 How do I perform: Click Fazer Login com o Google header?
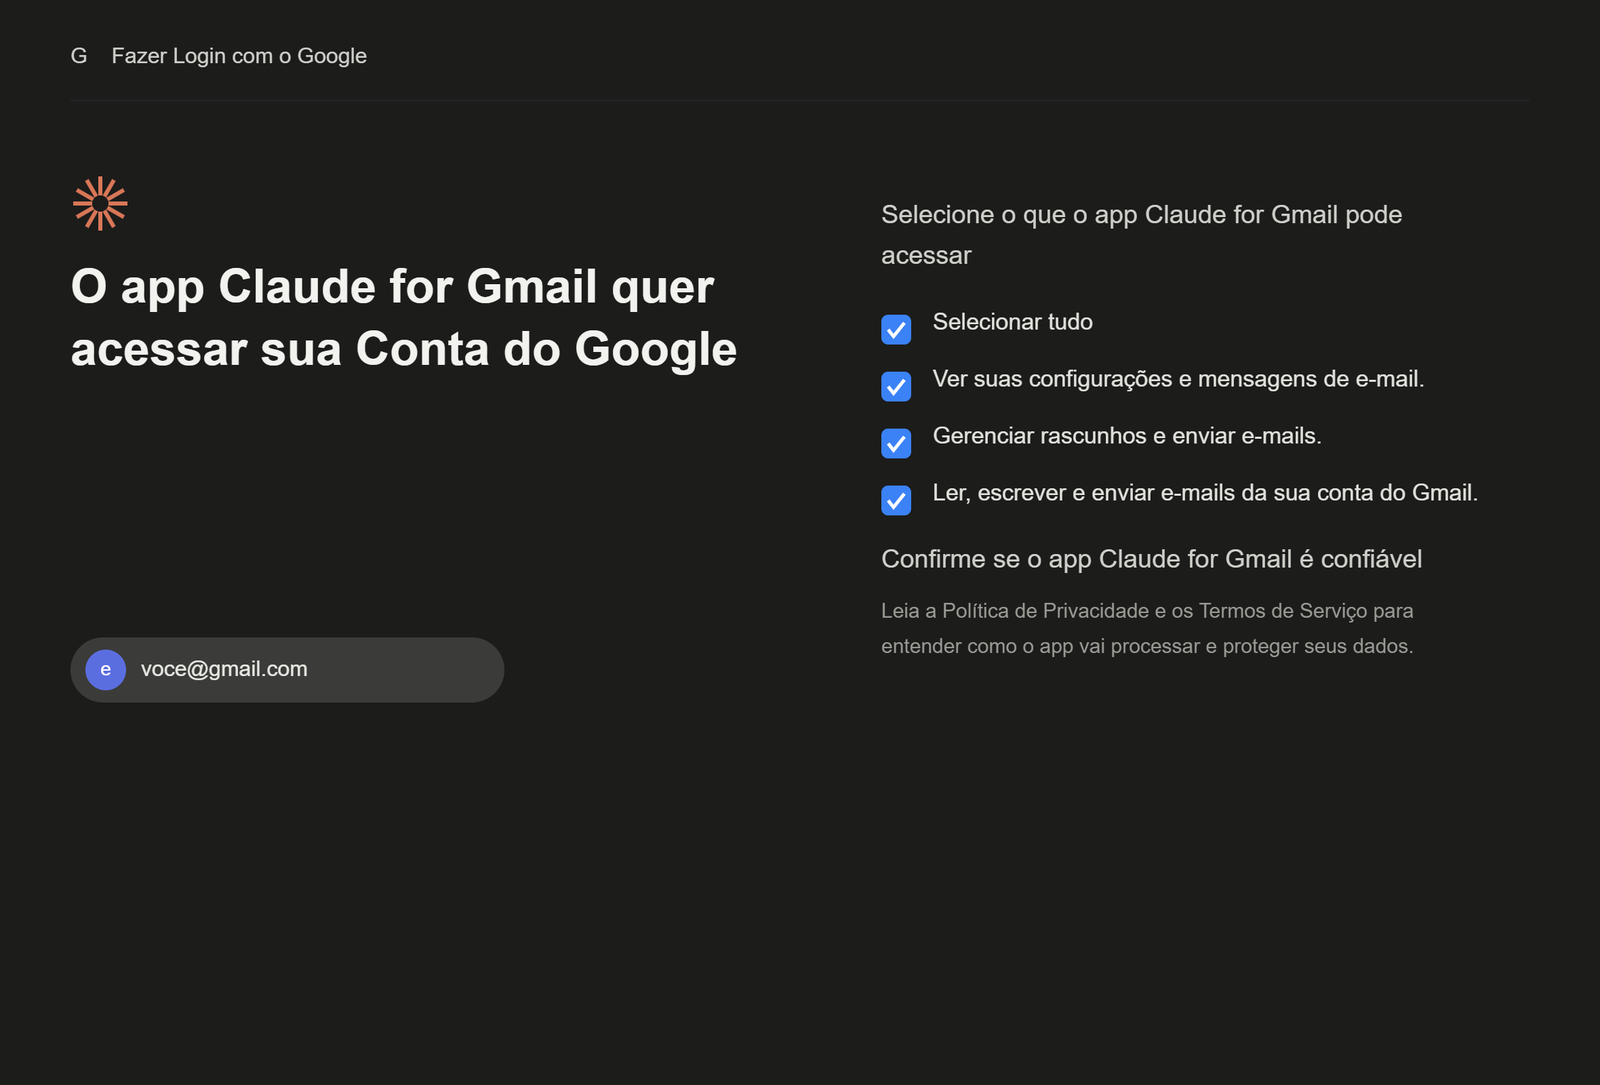[239, 56]
